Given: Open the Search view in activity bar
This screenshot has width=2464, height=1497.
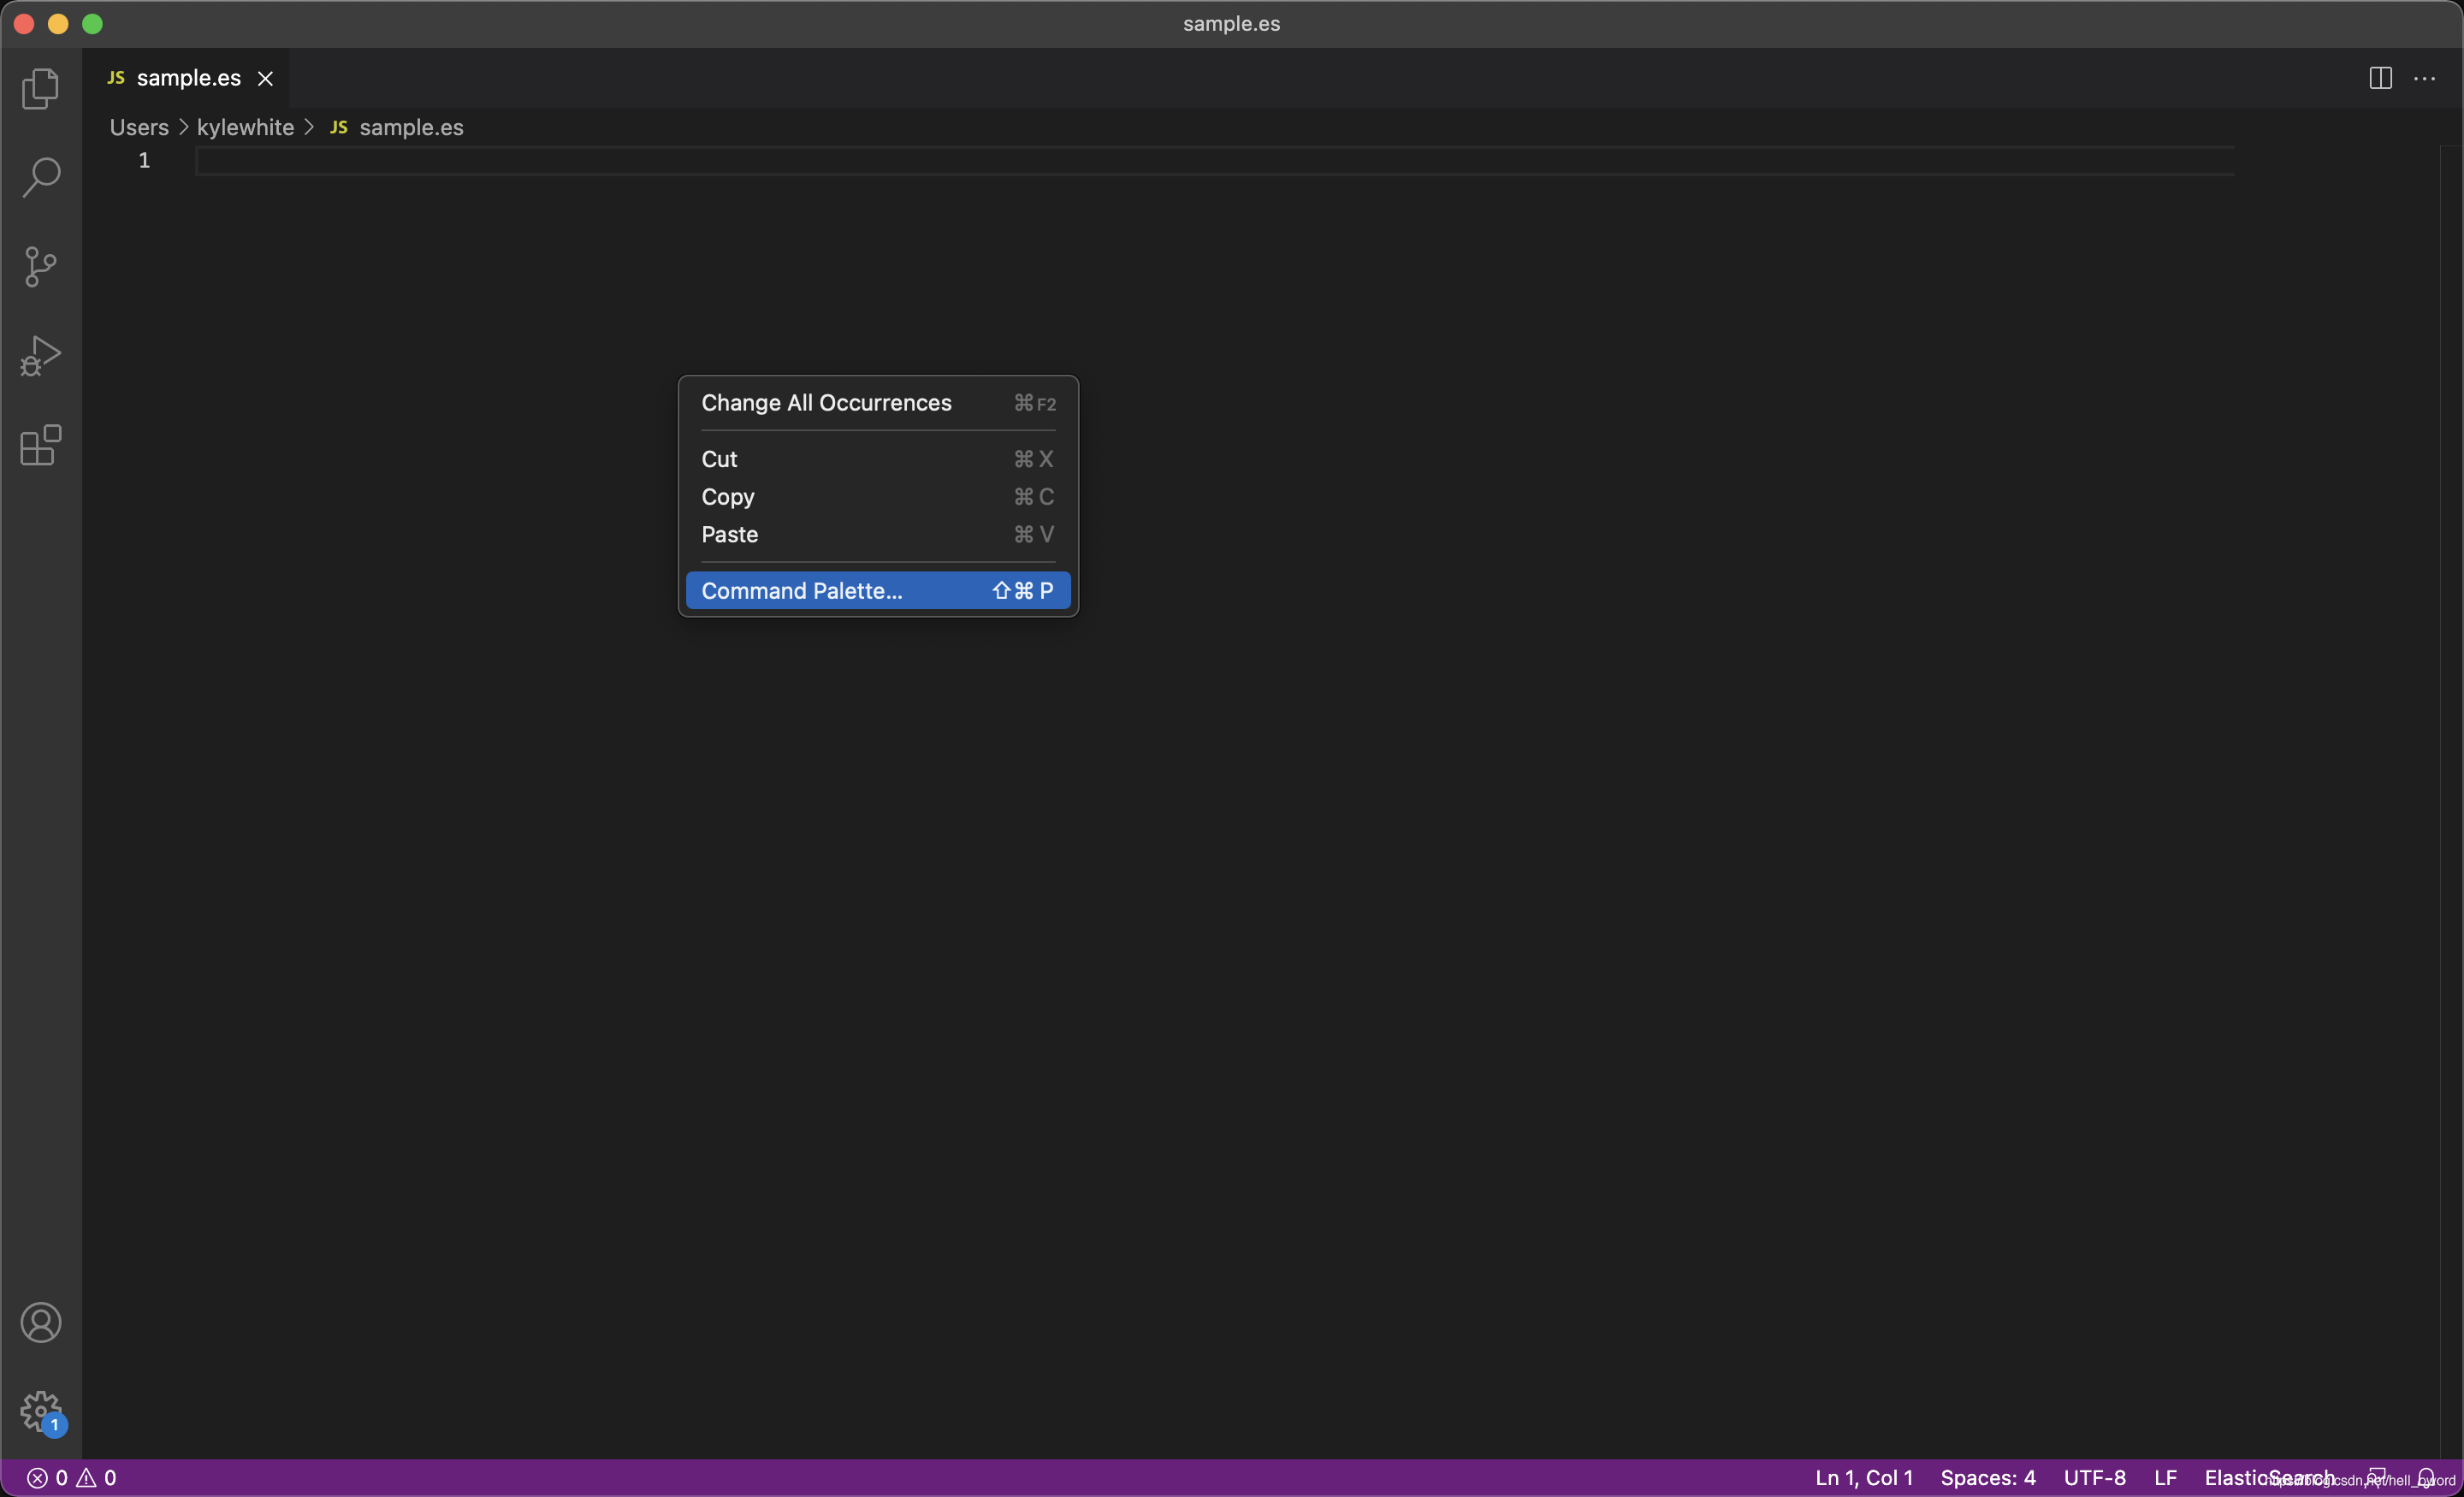Looking at the screenshot, I should pos(41,177).
